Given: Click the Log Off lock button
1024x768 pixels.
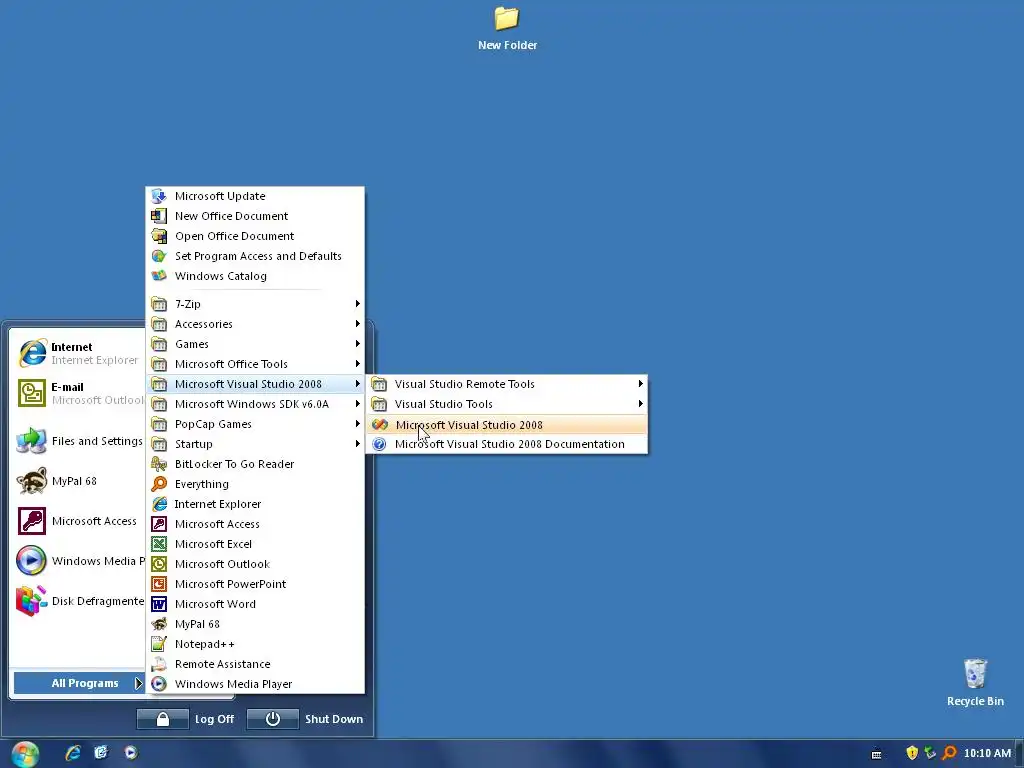Looking at the screenshot, I should pyautogui.click(x=163, y=719).
